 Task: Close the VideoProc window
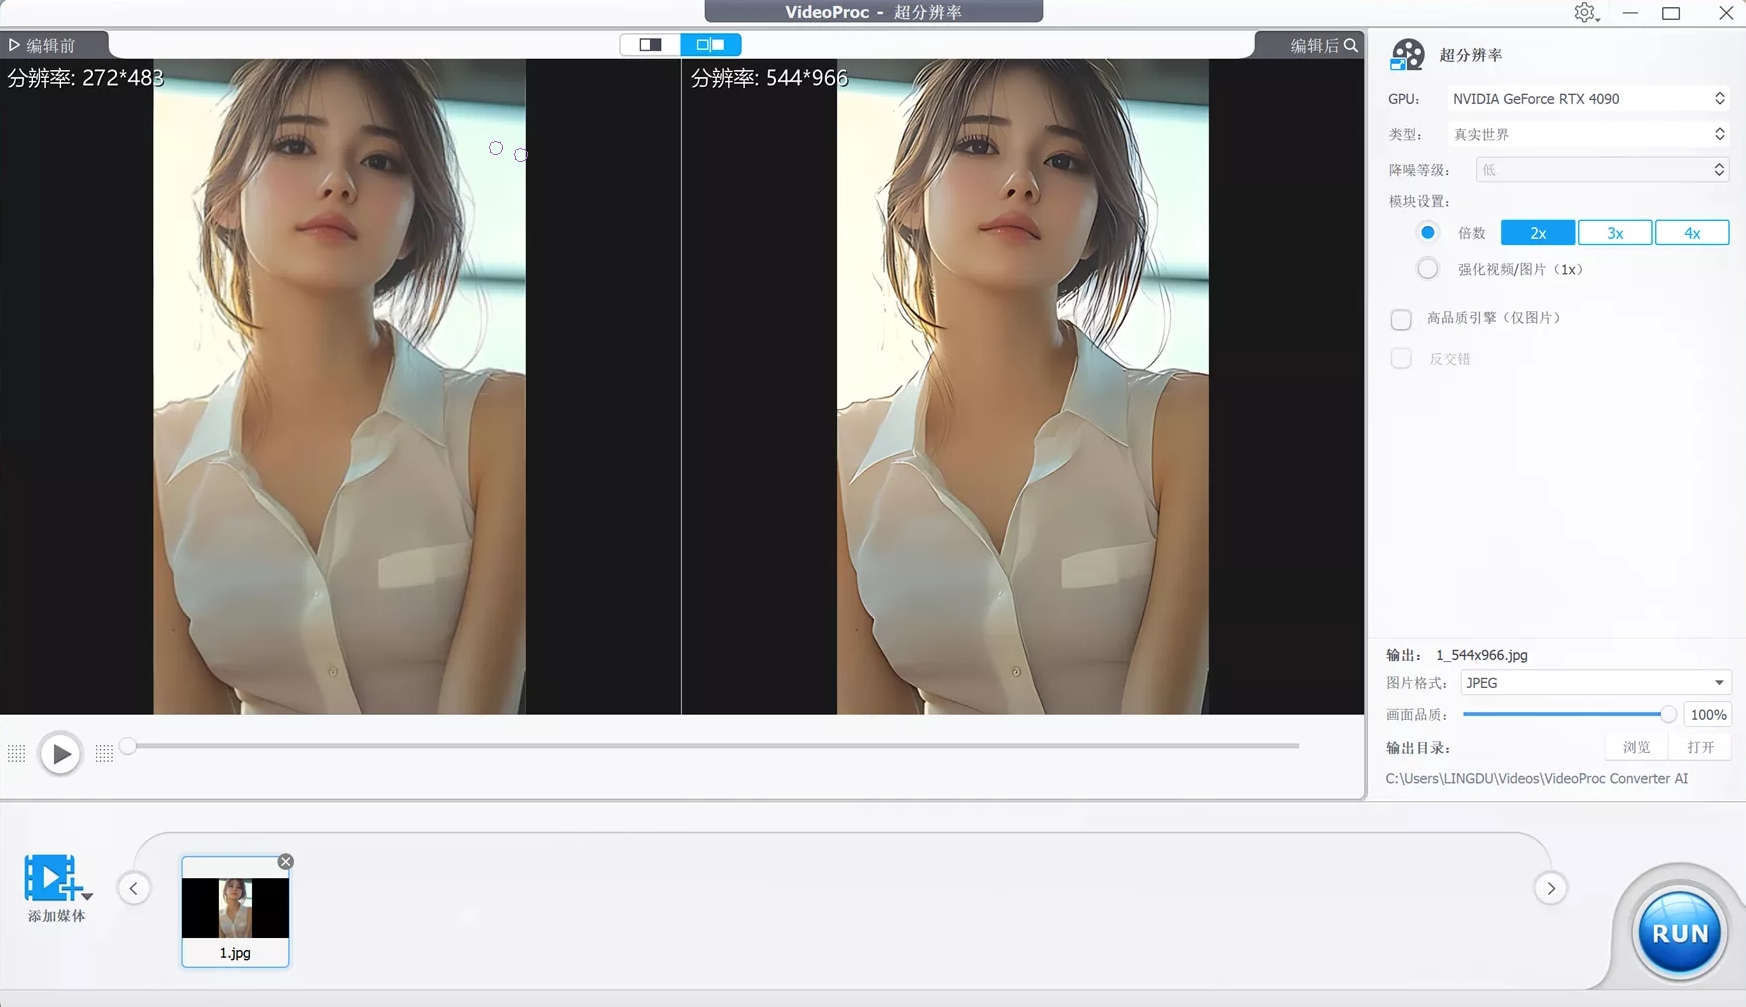(1726, 13)
